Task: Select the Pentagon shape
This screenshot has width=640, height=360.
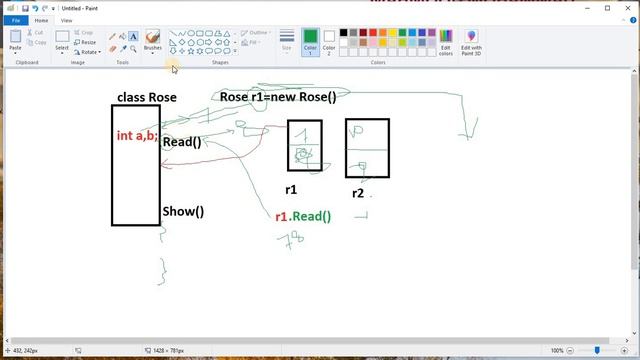Action: coord(191,42)
